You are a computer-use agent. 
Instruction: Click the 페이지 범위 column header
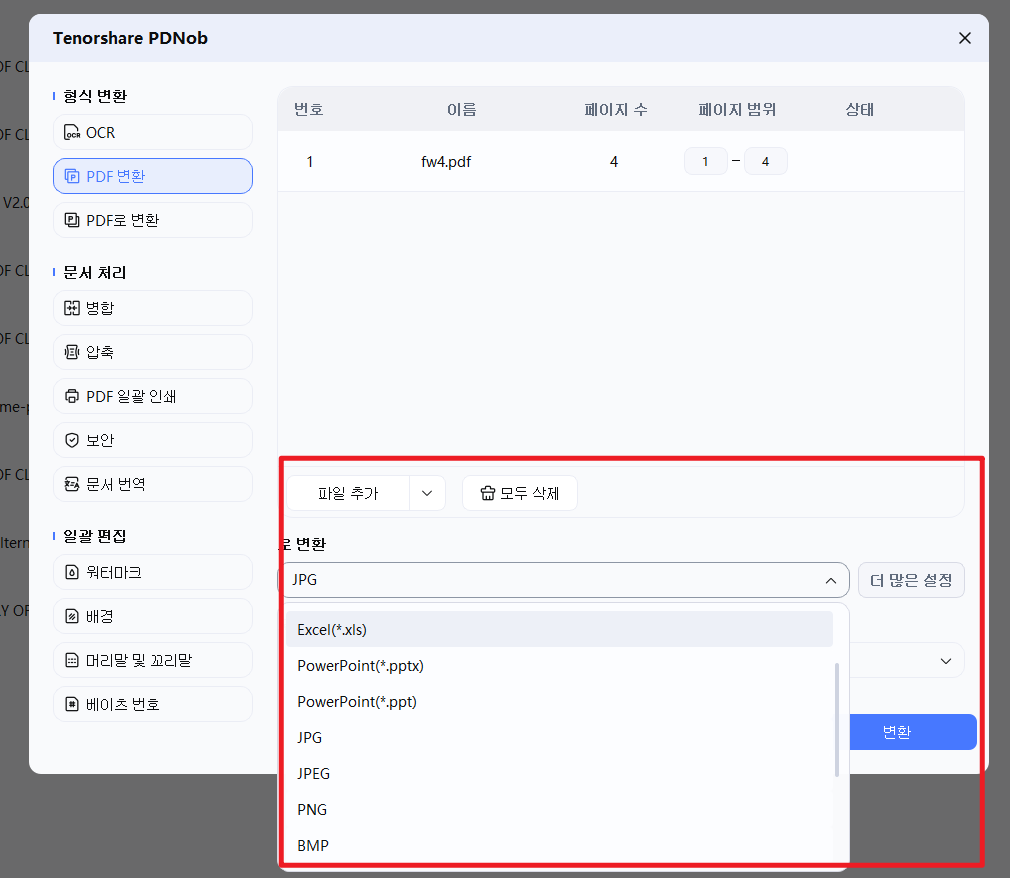tap(737, 110)
